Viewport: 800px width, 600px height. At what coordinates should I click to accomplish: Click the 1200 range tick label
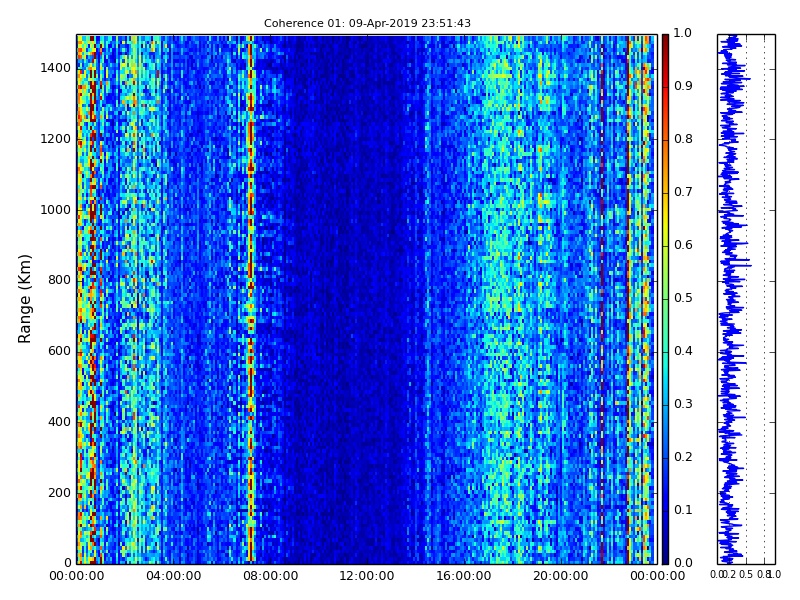click(x=56, y=139)
